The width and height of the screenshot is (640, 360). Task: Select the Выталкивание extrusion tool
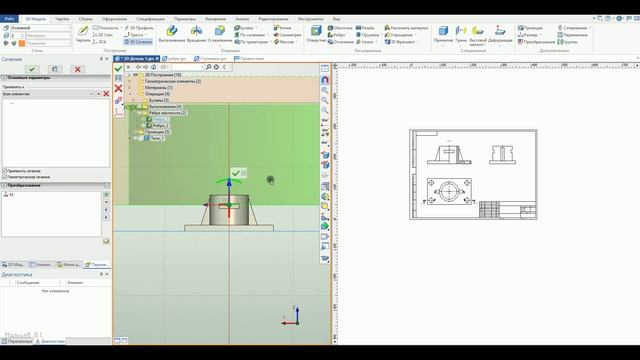pos(172,34)
